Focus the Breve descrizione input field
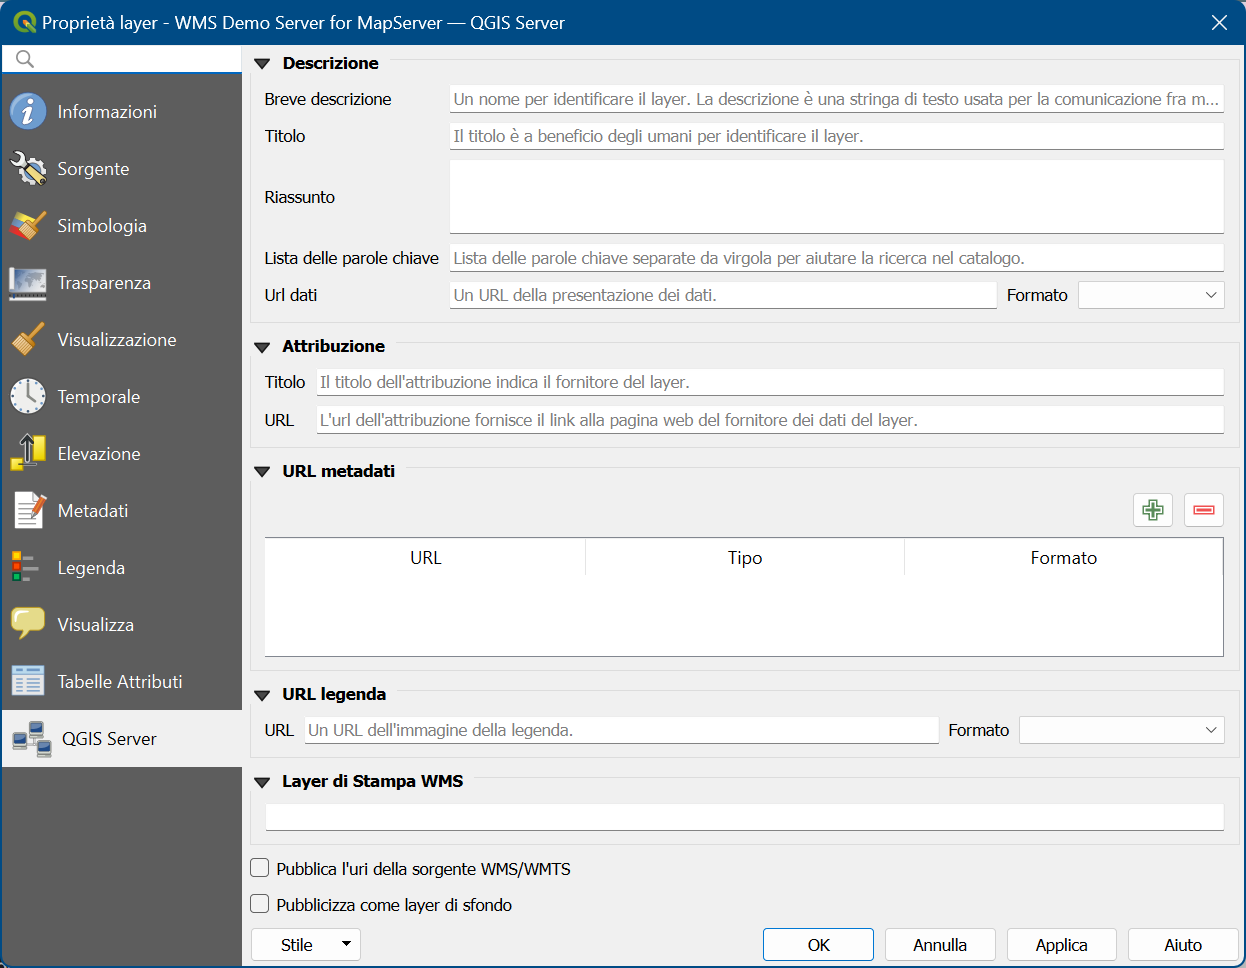This screenshot has height=968, width=1246. [x=837, y=99]
